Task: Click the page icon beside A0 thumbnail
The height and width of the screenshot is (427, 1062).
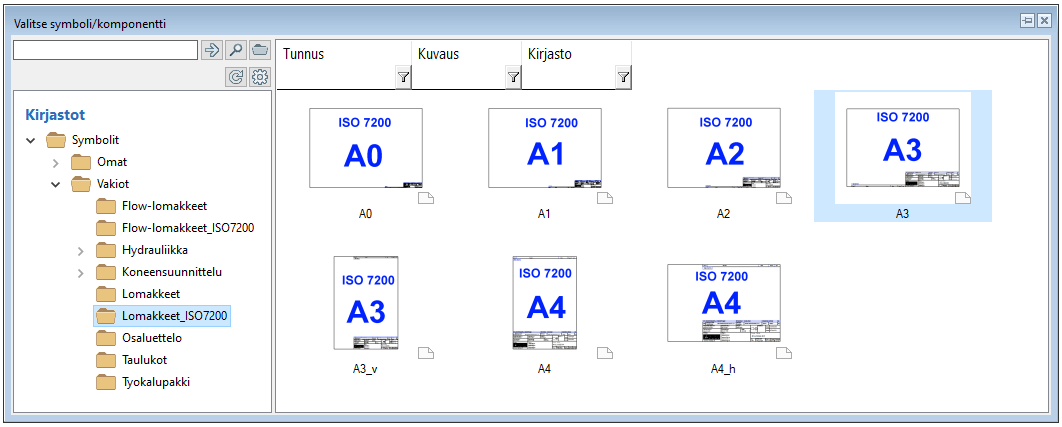Action: [425, 198]
